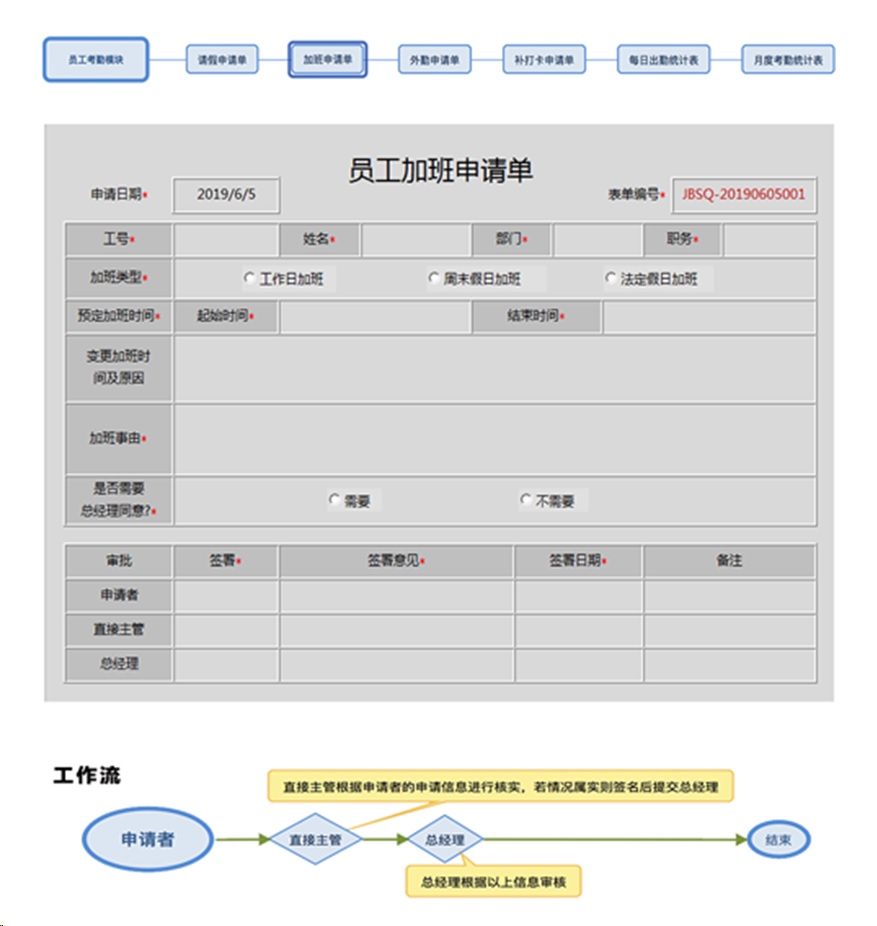Click the 直接主管 diamond node in workflow
877x926 pixels.
tap(315, 840)
